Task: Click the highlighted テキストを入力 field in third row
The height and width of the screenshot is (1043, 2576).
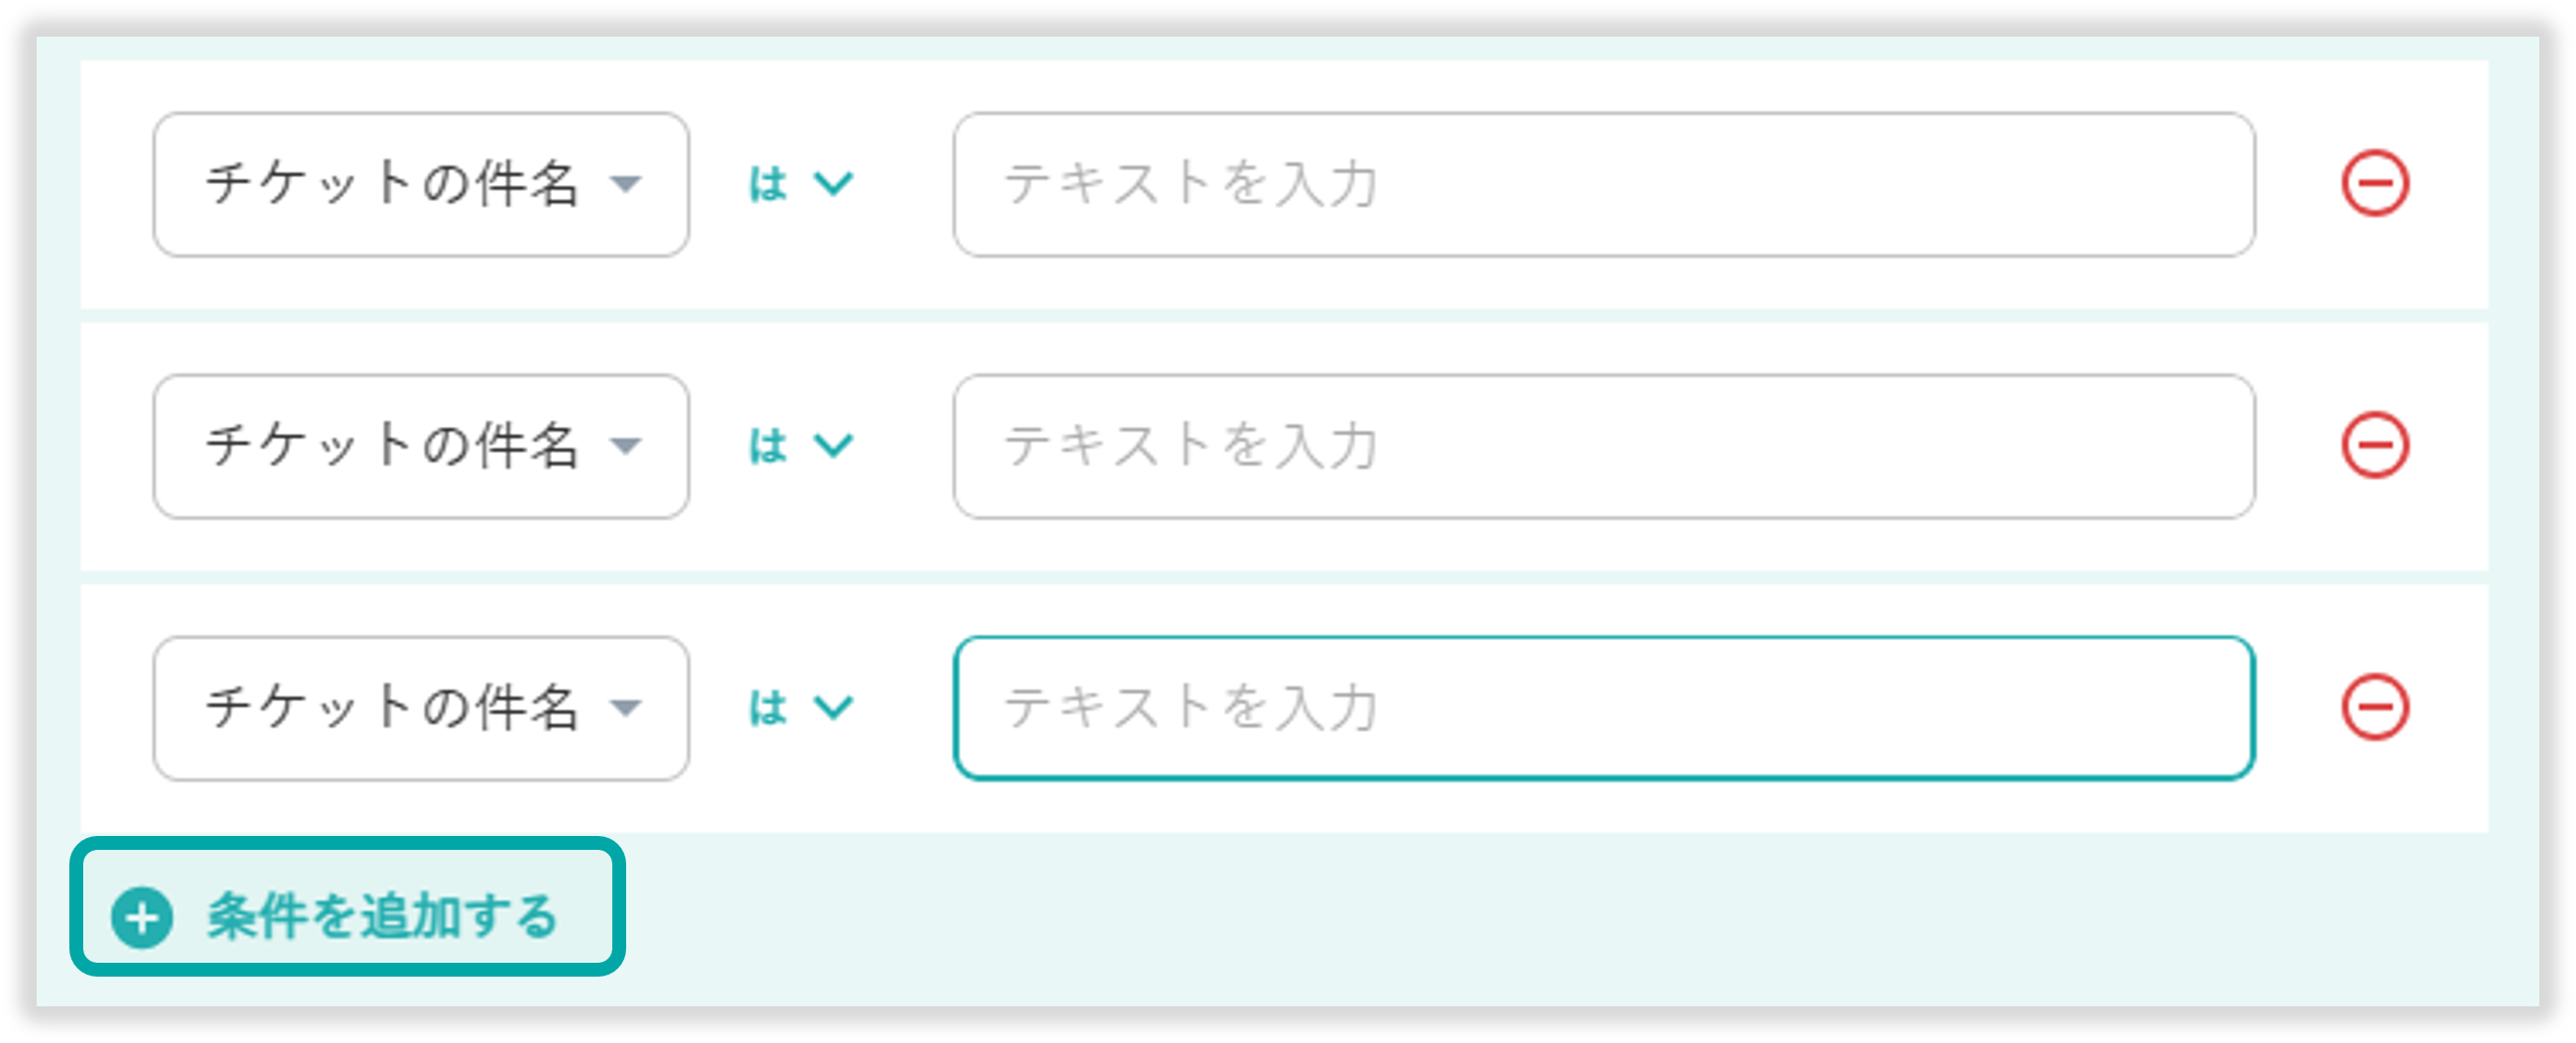Action: pos(1603,708)
